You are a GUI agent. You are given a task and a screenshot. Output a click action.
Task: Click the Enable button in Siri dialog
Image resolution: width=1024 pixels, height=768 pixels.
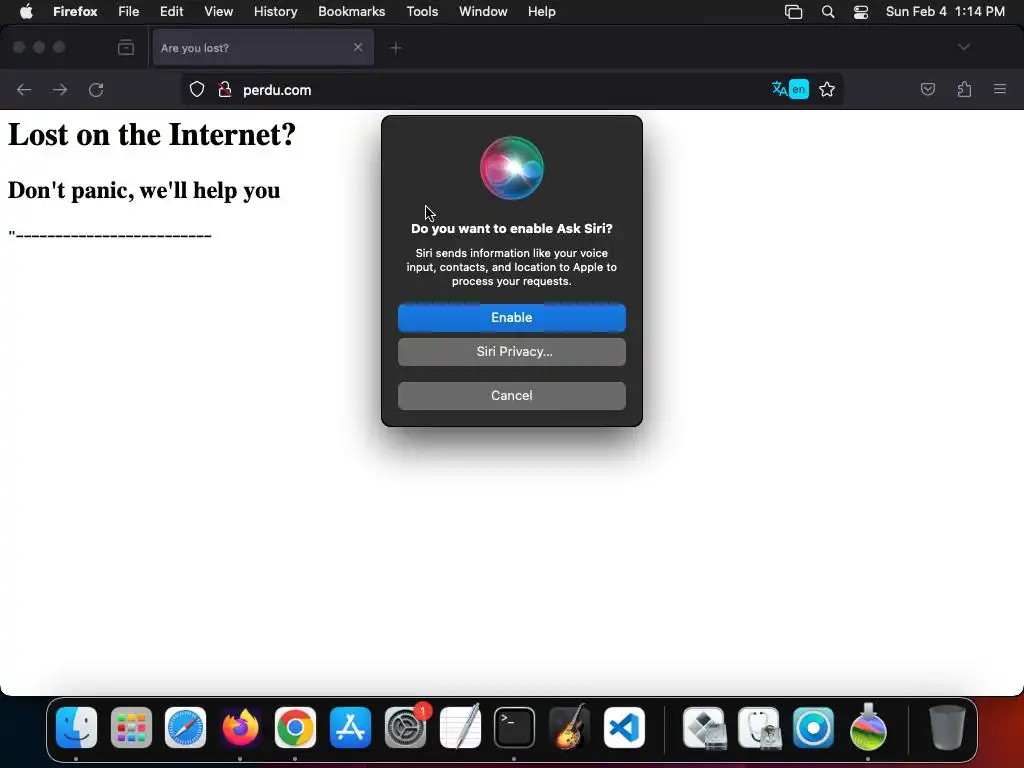coord(511,317)
